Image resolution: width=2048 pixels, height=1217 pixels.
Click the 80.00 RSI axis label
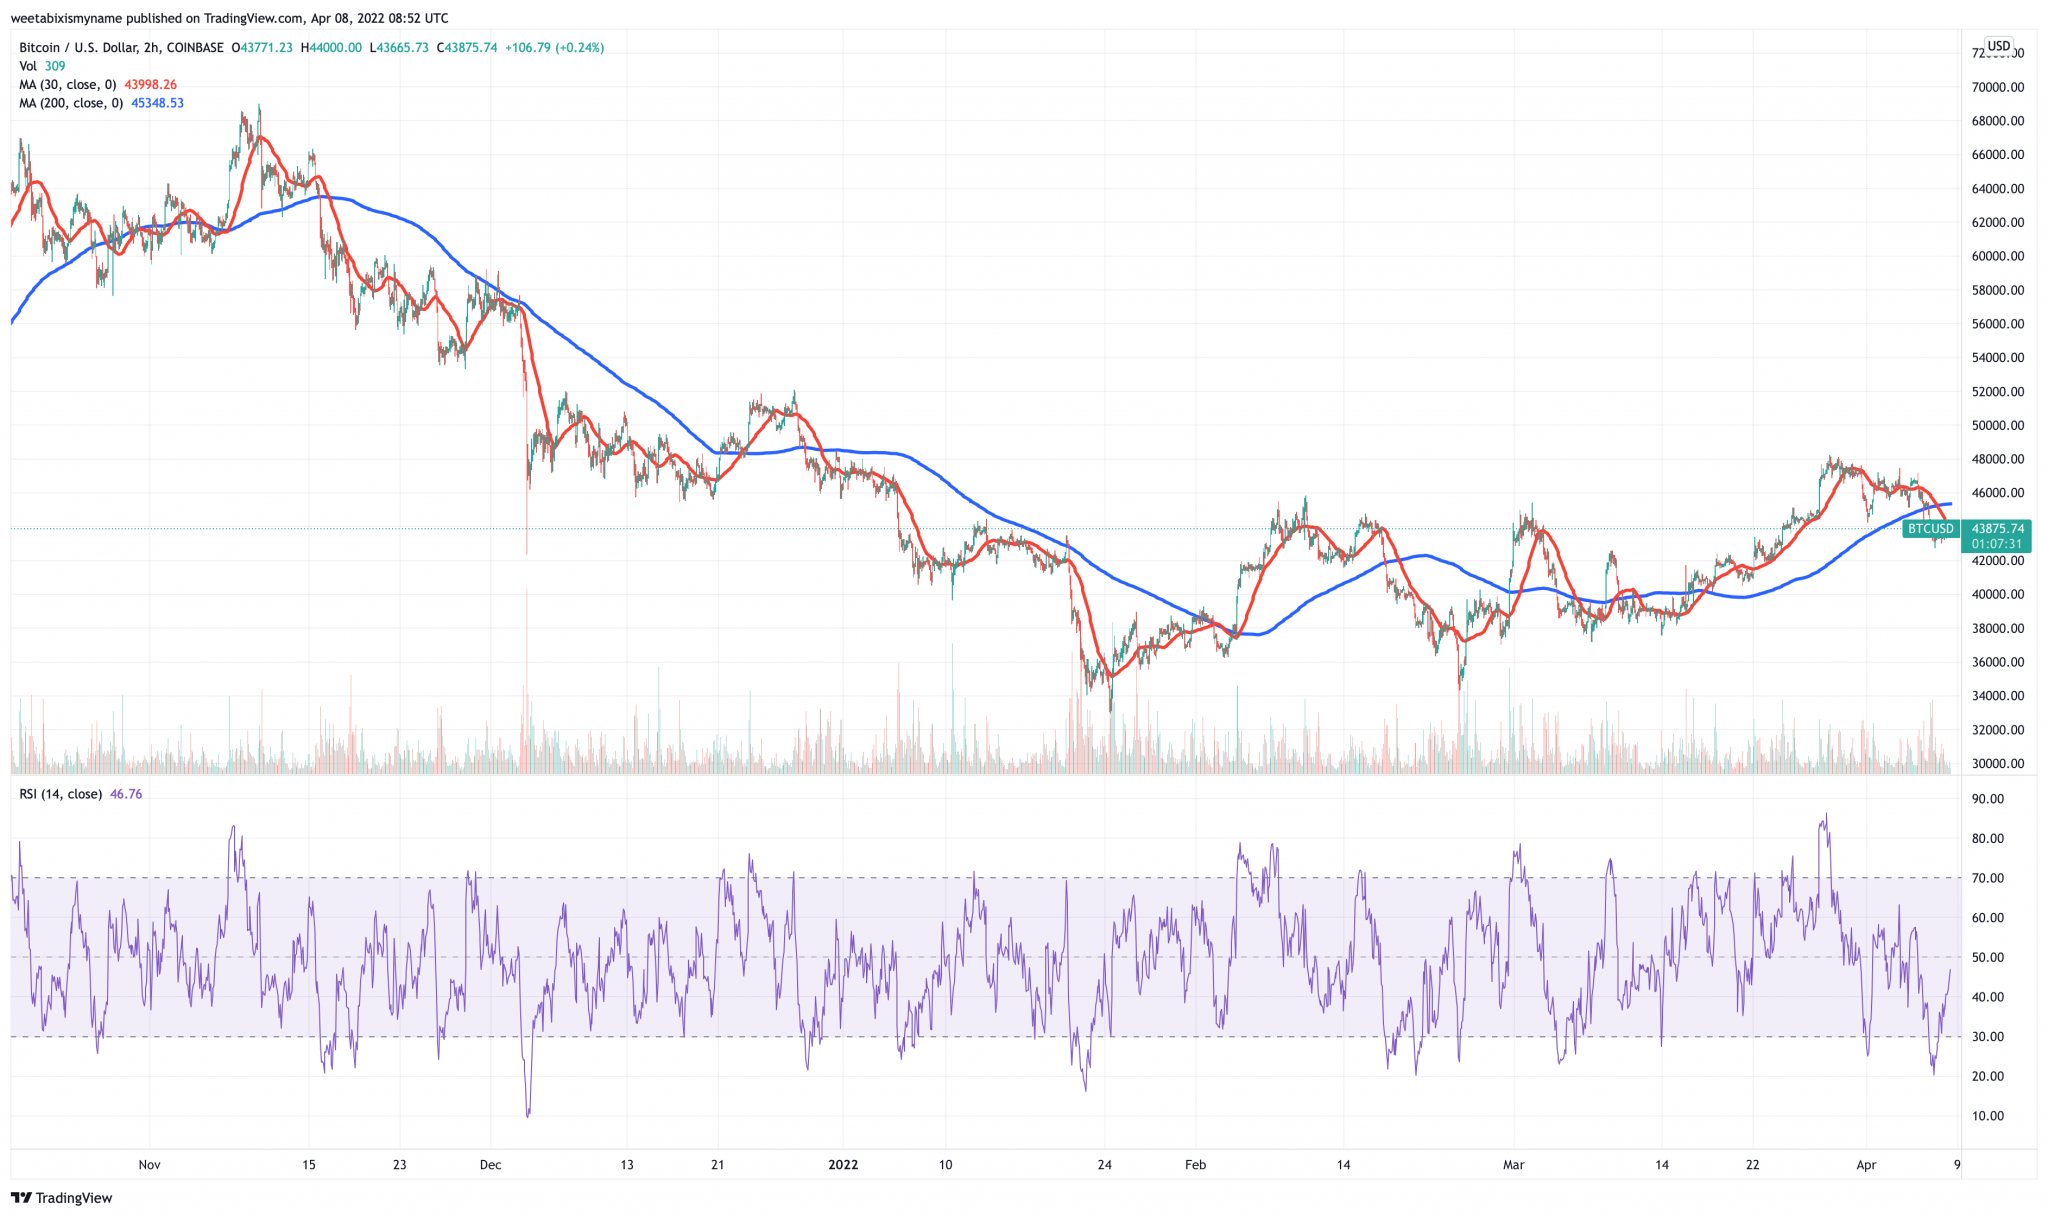point(1987,838)
